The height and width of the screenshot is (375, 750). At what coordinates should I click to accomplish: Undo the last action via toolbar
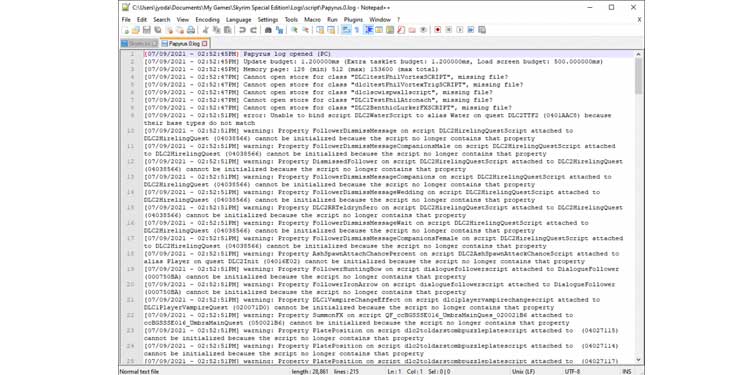tap(242, 30)
